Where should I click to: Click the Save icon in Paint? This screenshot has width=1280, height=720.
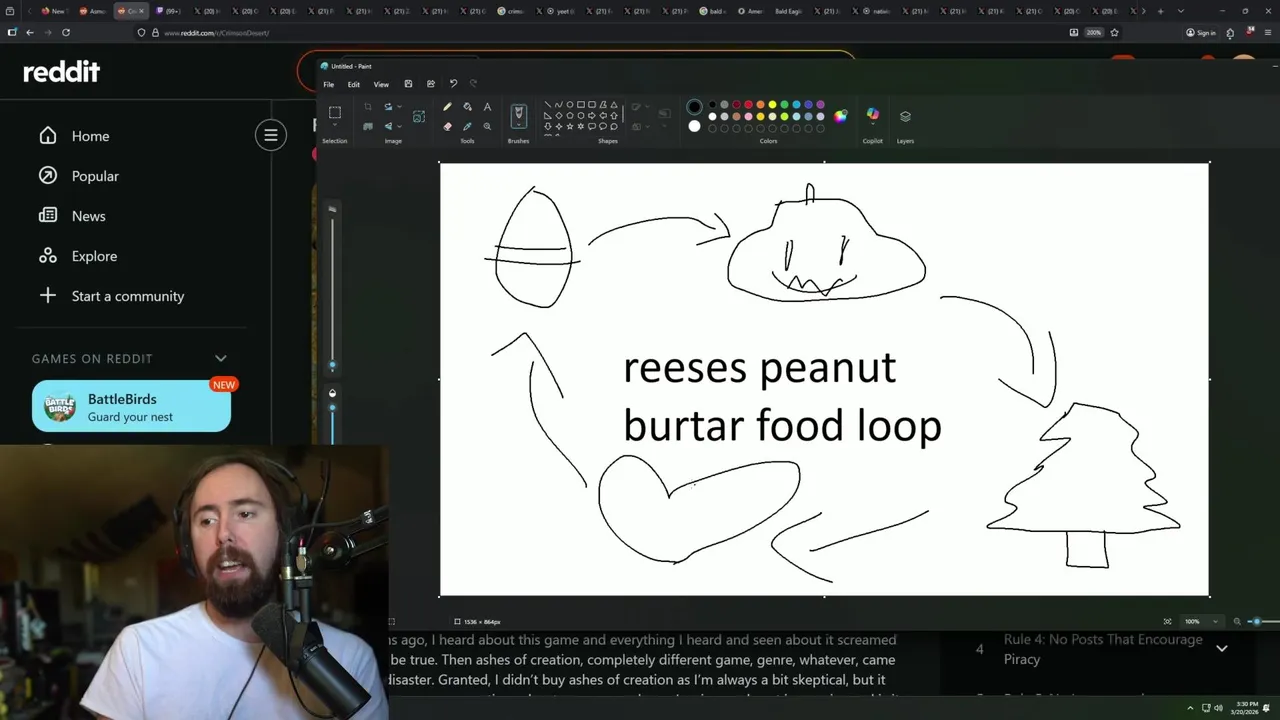point(408,84)
